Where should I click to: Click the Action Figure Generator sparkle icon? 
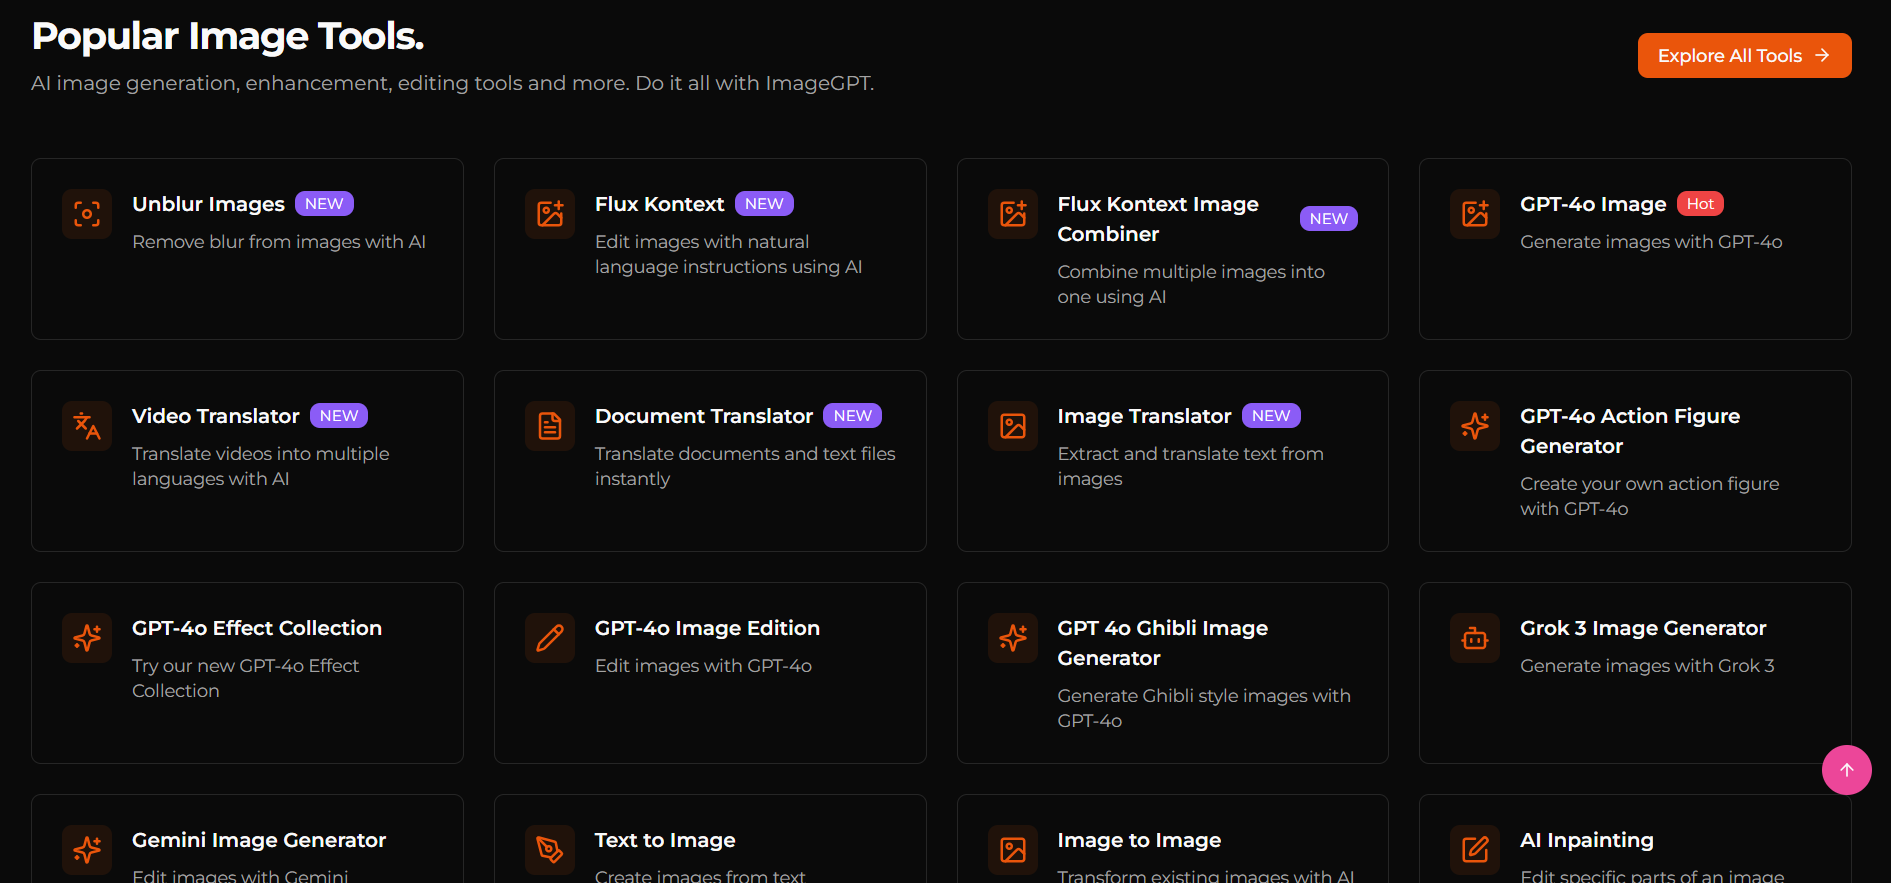(1475, 426)
